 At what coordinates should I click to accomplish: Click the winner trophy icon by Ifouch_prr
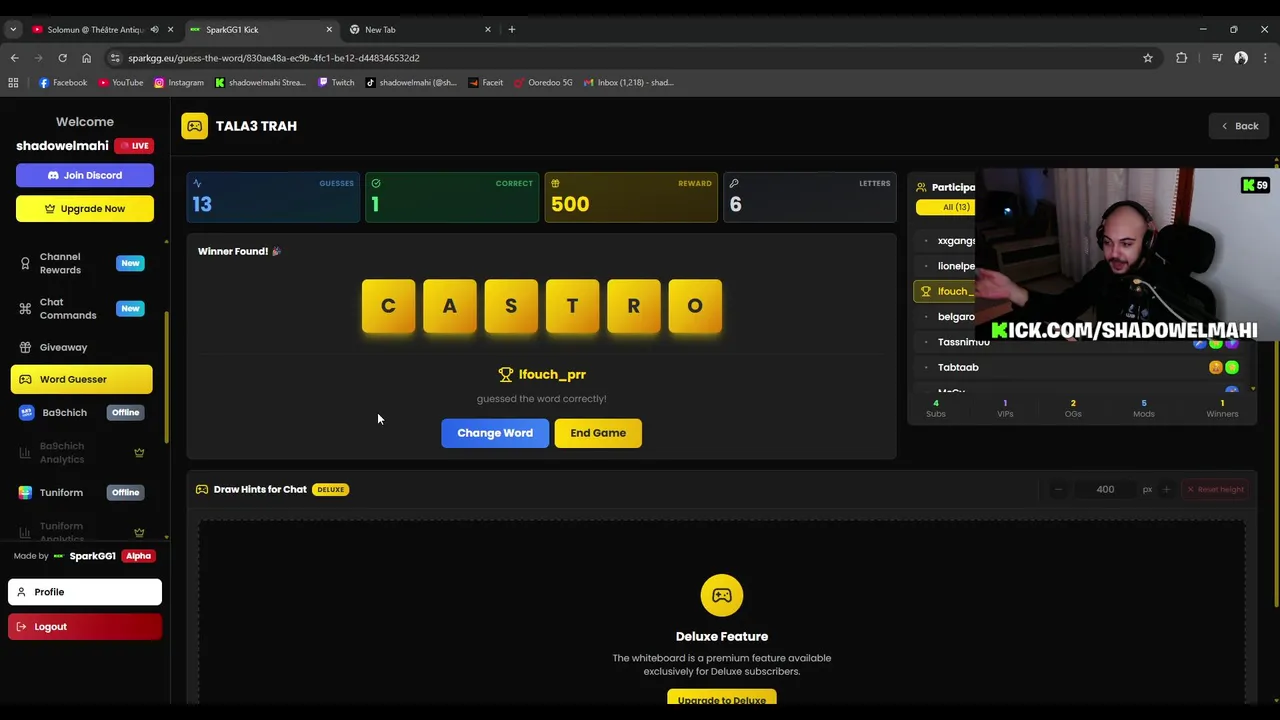click(505, 374)
